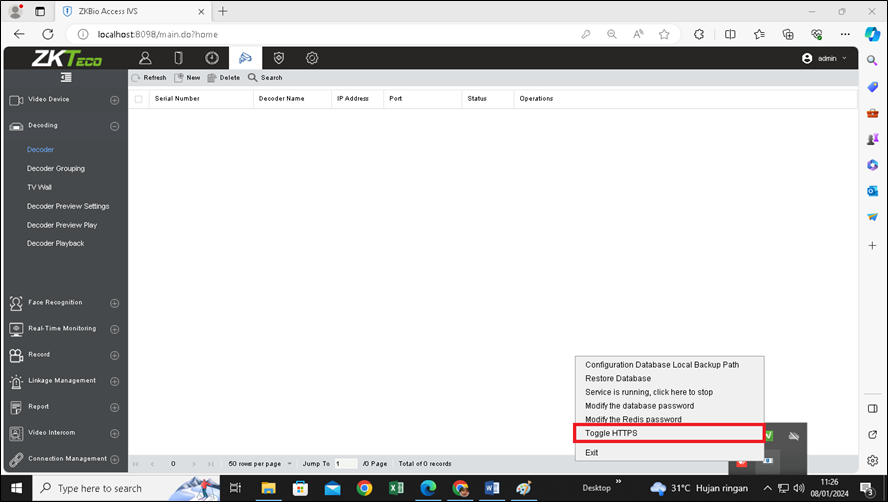Choose Restore Database from context menu

point(618,379)
